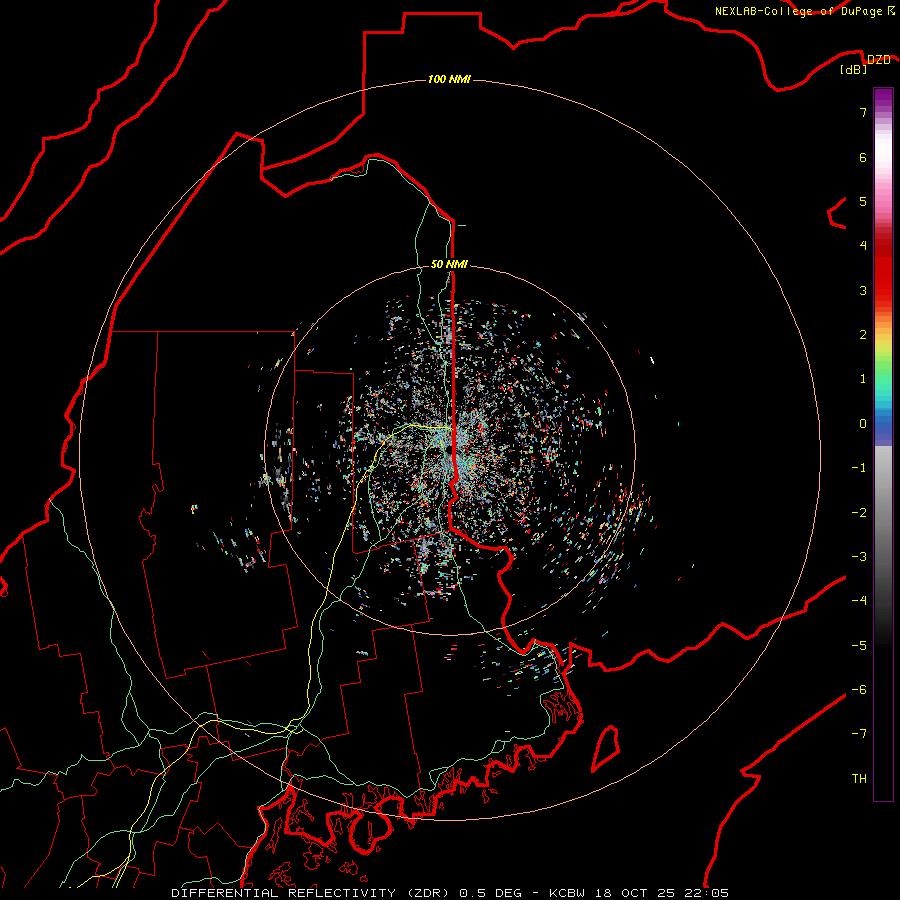Screen dimensions: 900x900
Task: Click the -4 dB scale label
Action: [859, 601]
